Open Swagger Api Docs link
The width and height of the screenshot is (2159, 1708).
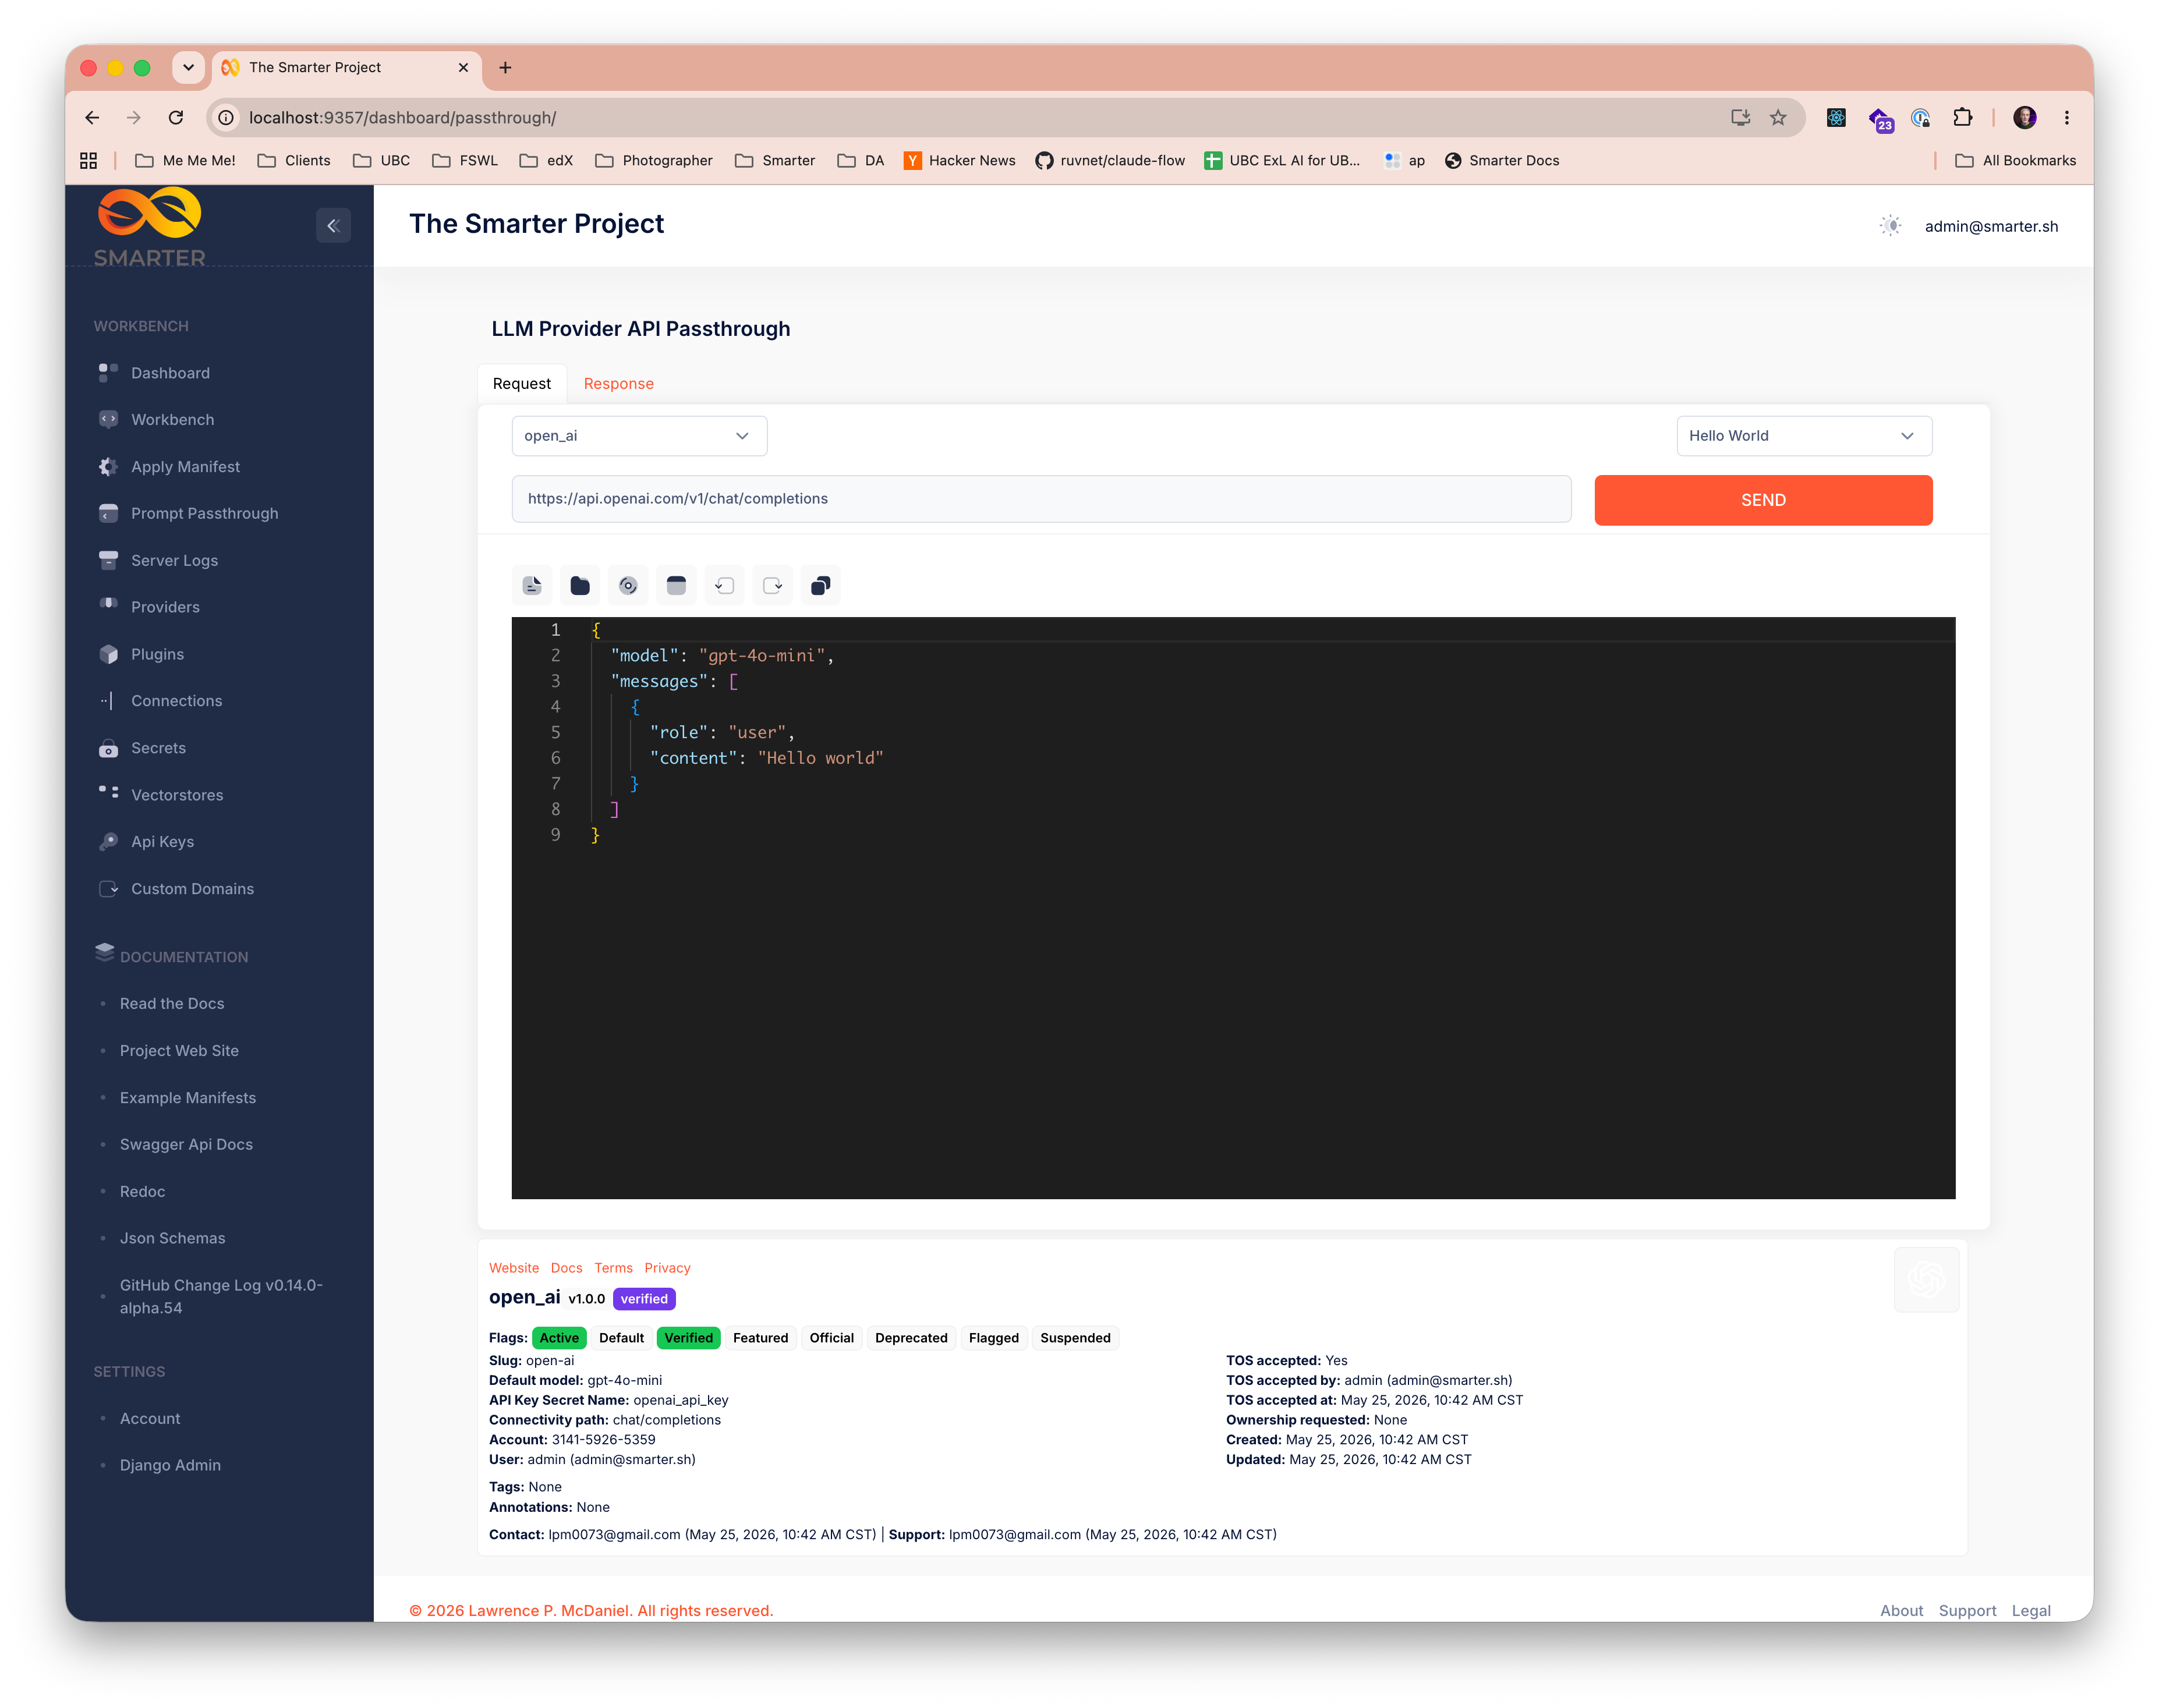click(x=186, y=1145)
